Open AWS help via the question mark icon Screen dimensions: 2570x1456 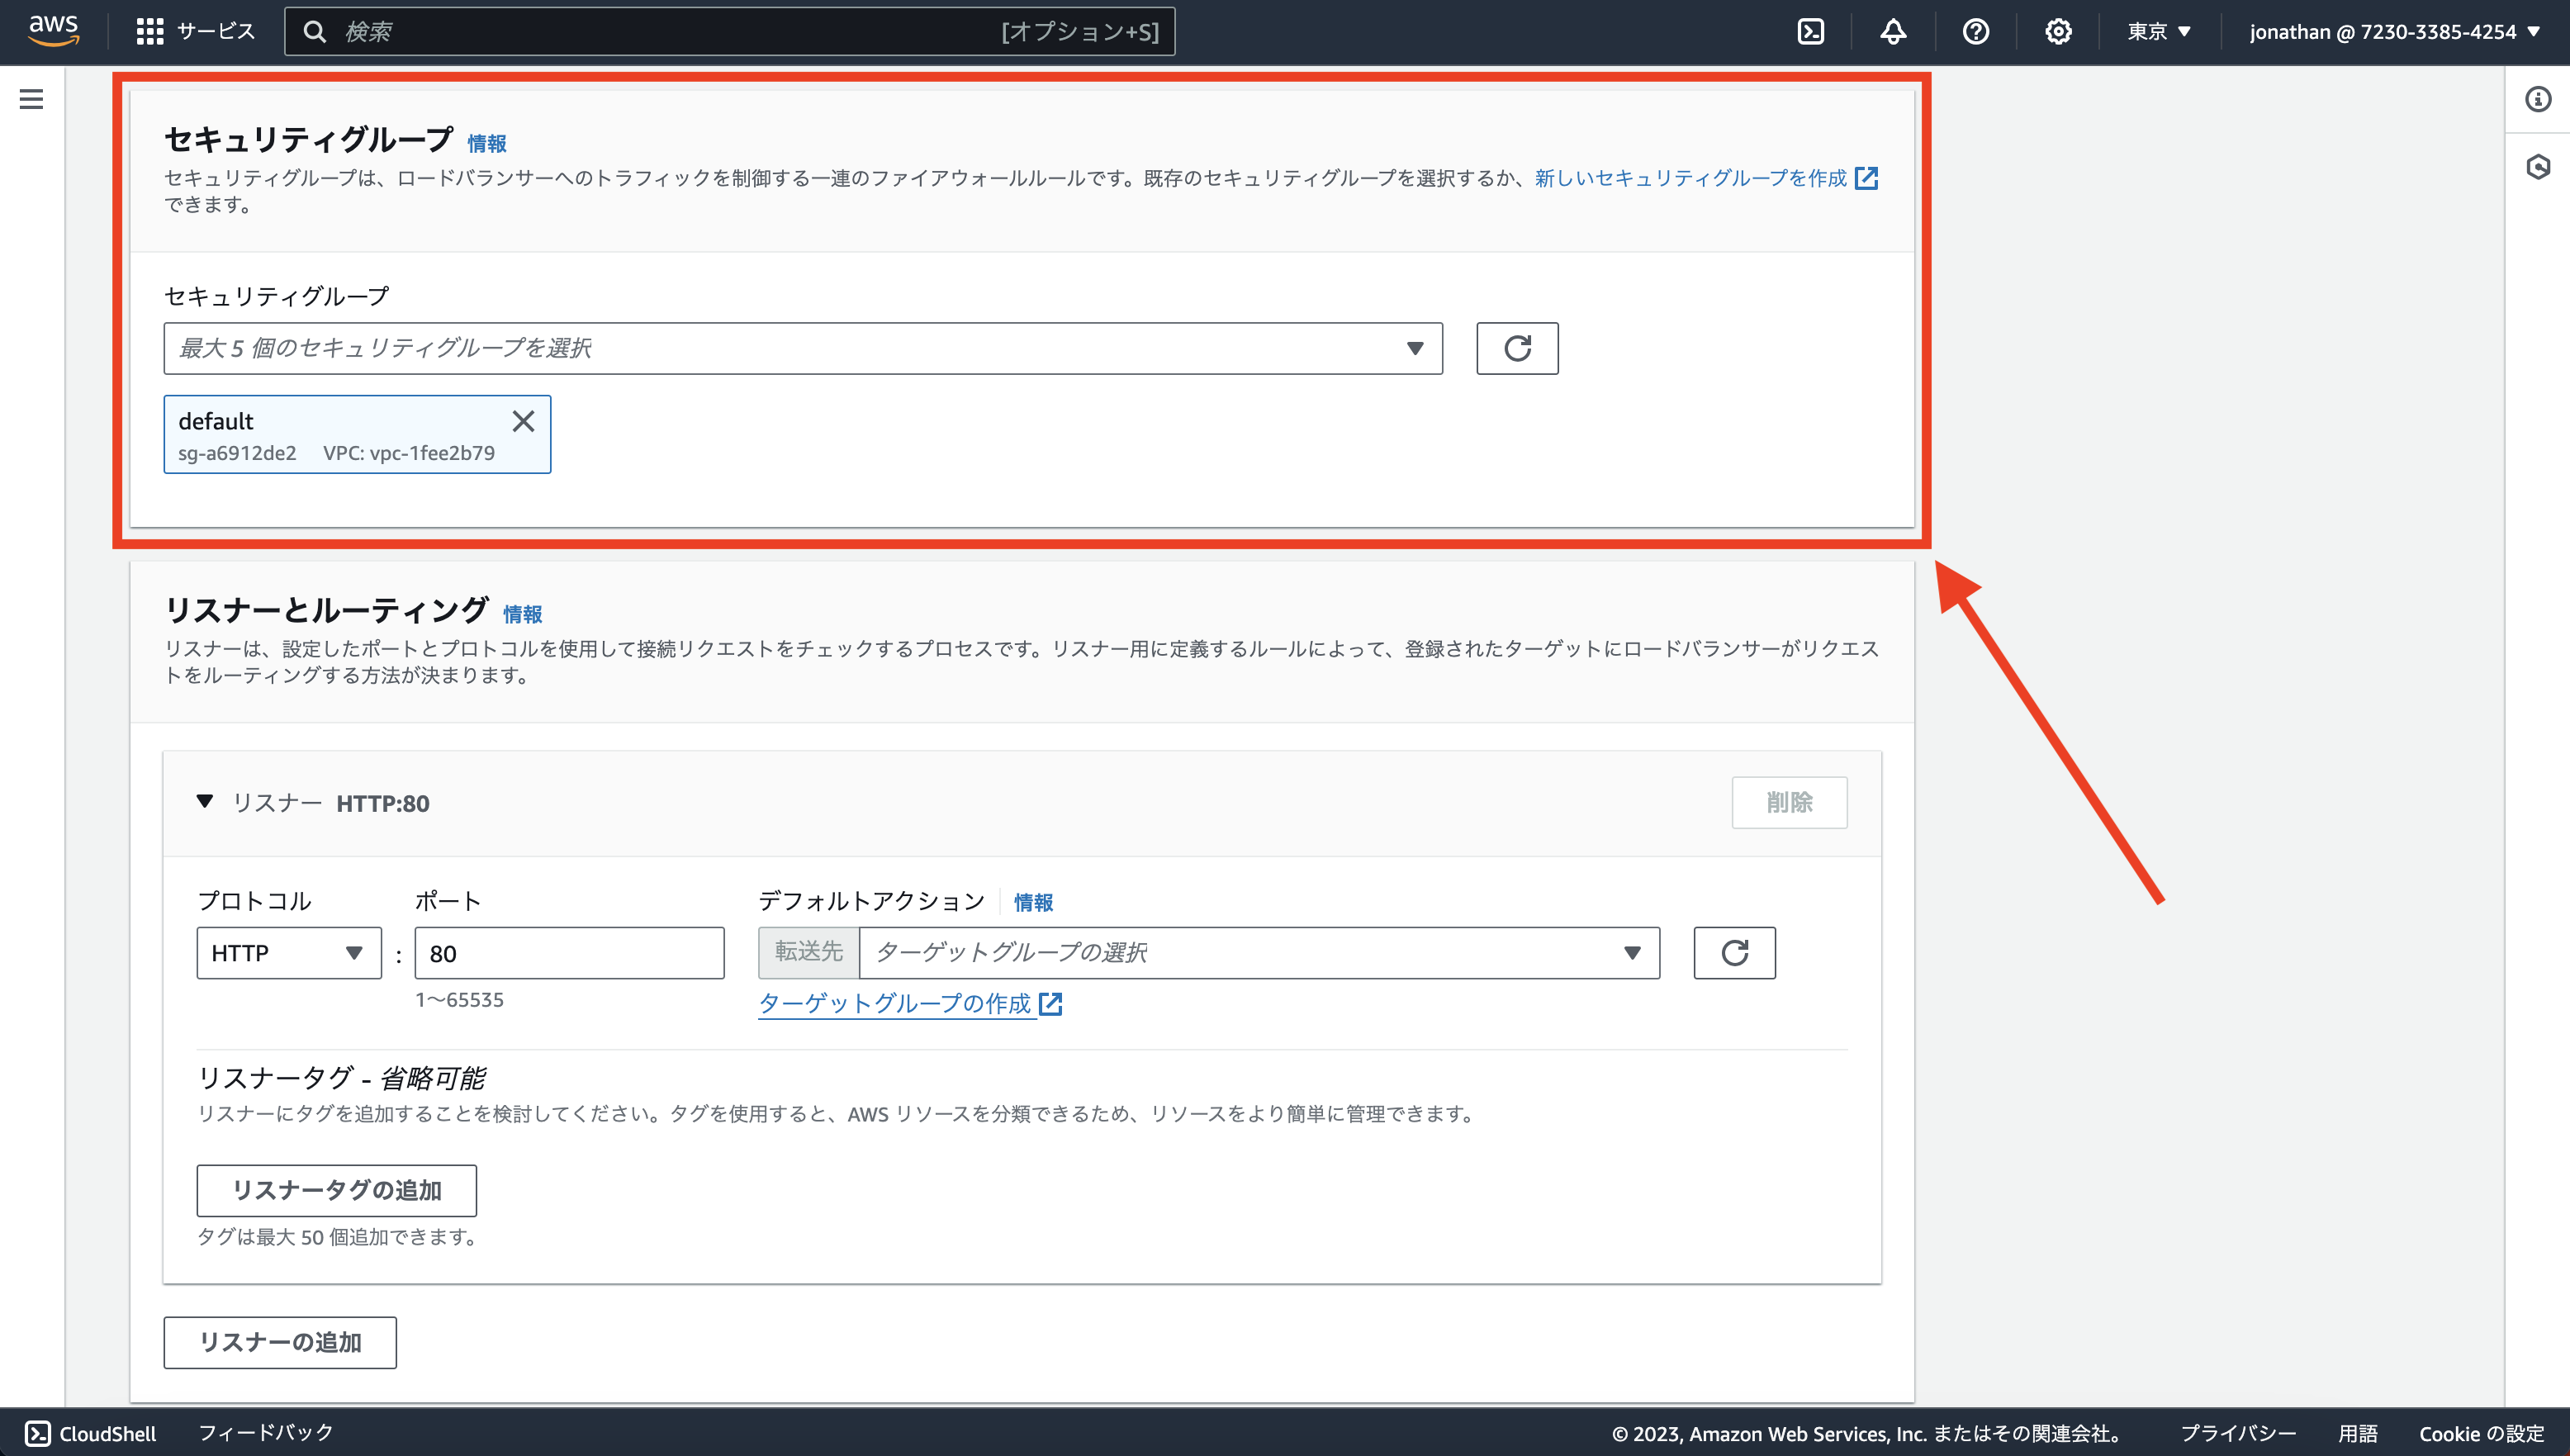[1976, 31]
